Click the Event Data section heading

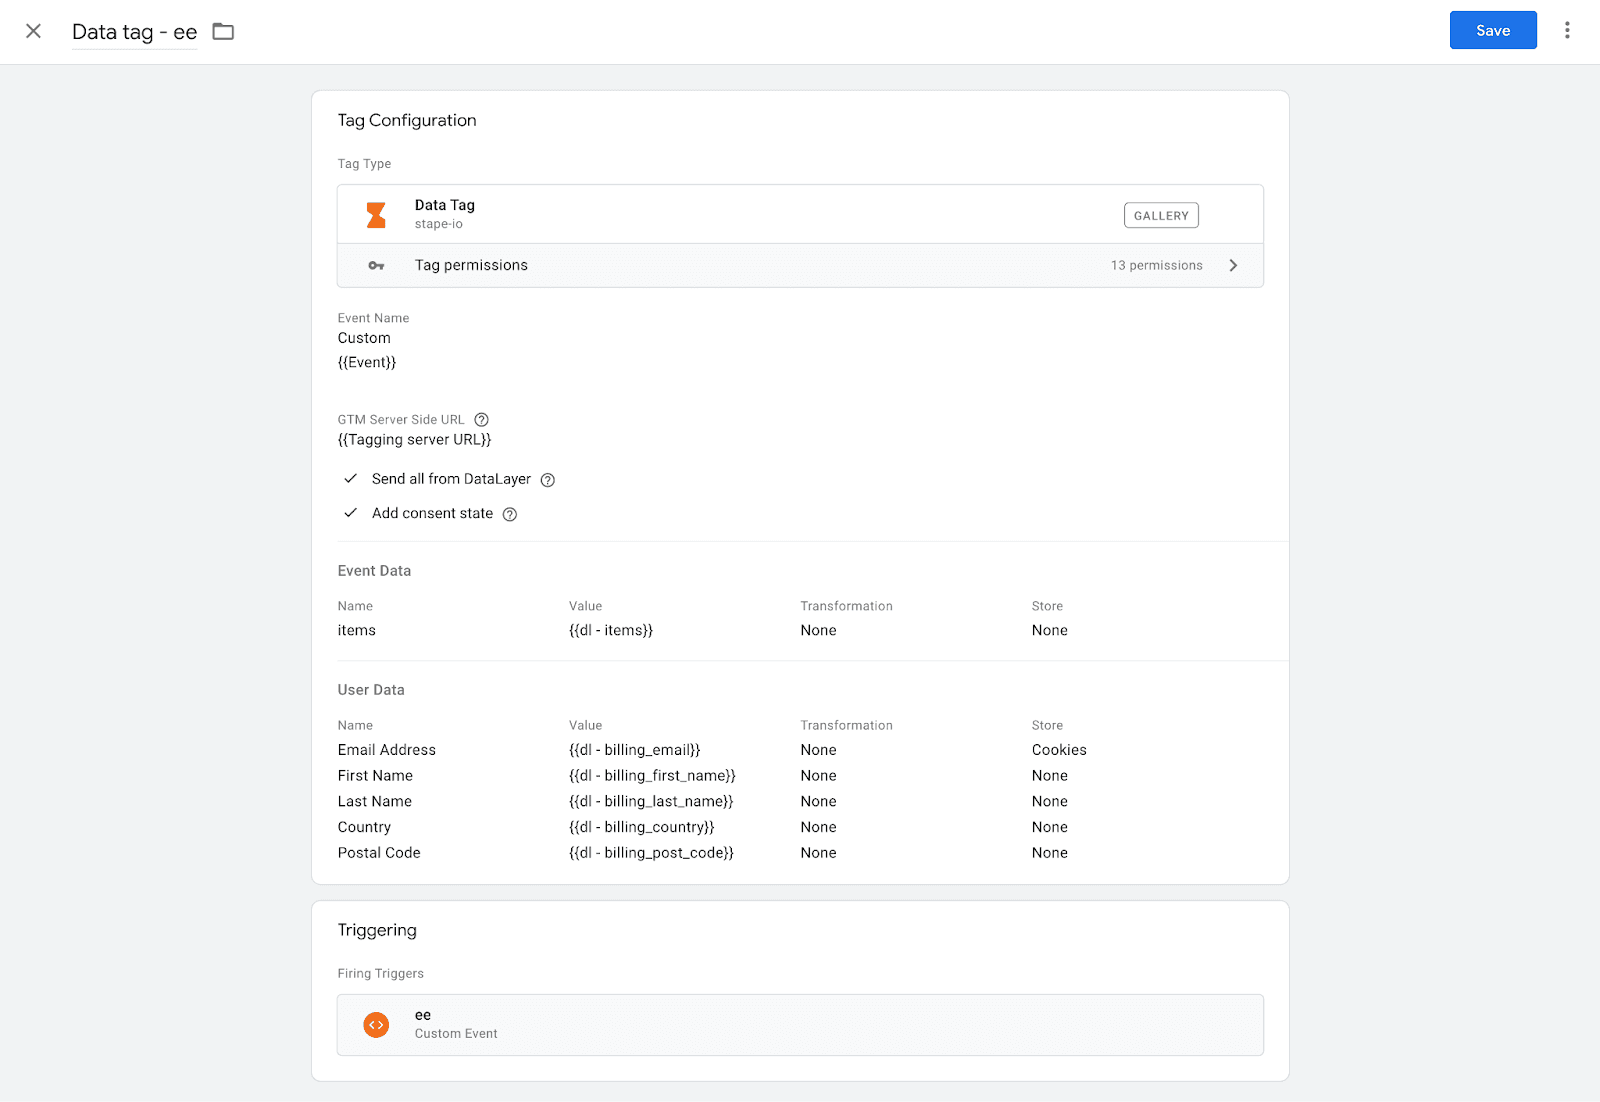[374, 571]
